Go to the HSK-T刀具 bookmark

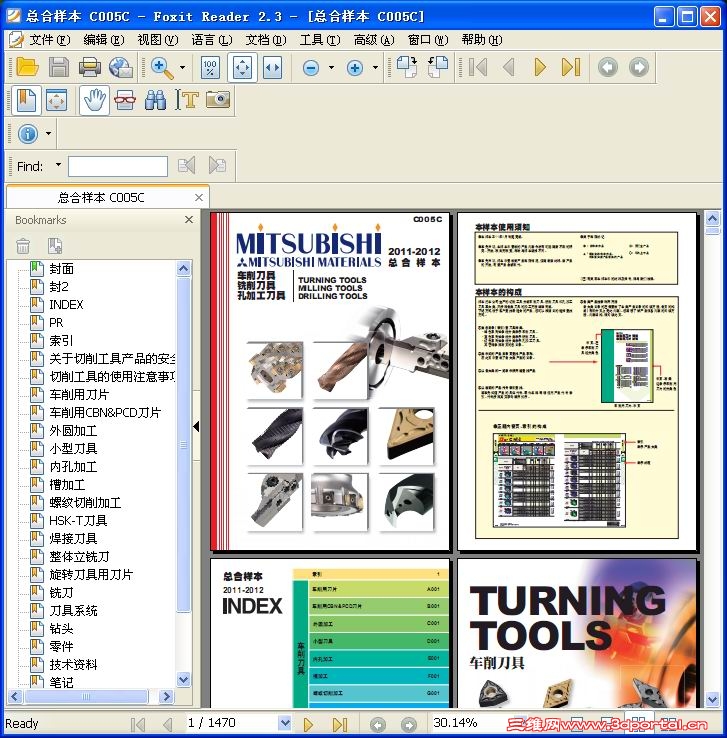[78, 521]
